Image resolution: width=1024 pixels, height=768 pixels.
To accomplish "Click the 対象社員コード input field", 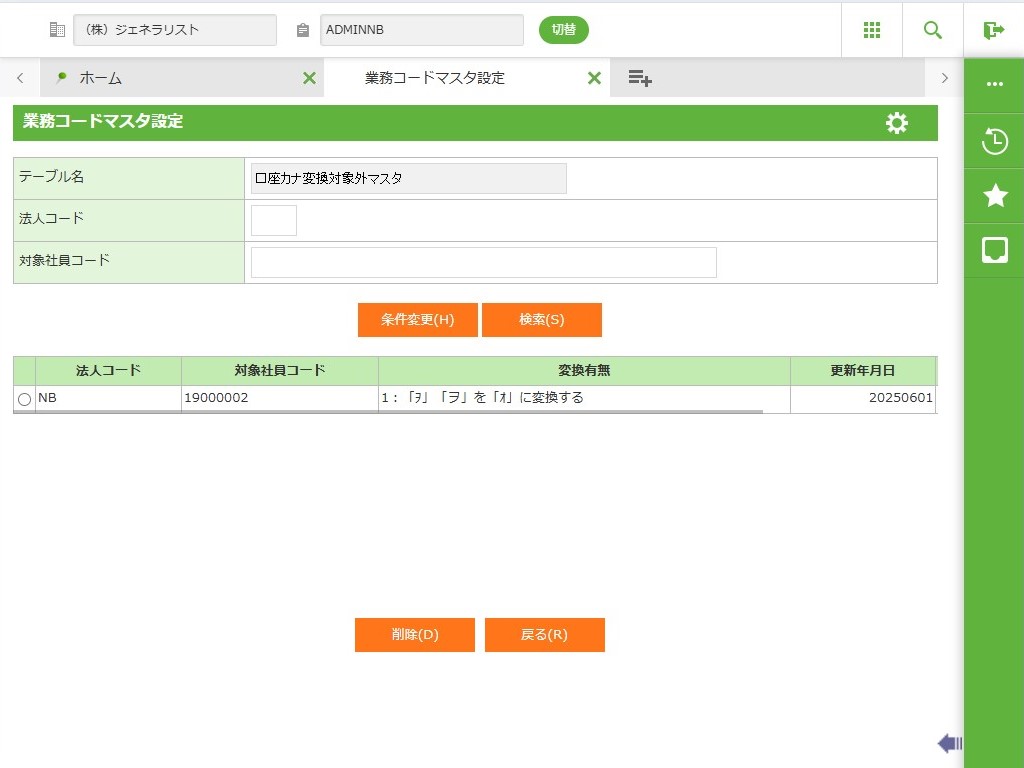I will pyautogui.click(x=483, y=262).
